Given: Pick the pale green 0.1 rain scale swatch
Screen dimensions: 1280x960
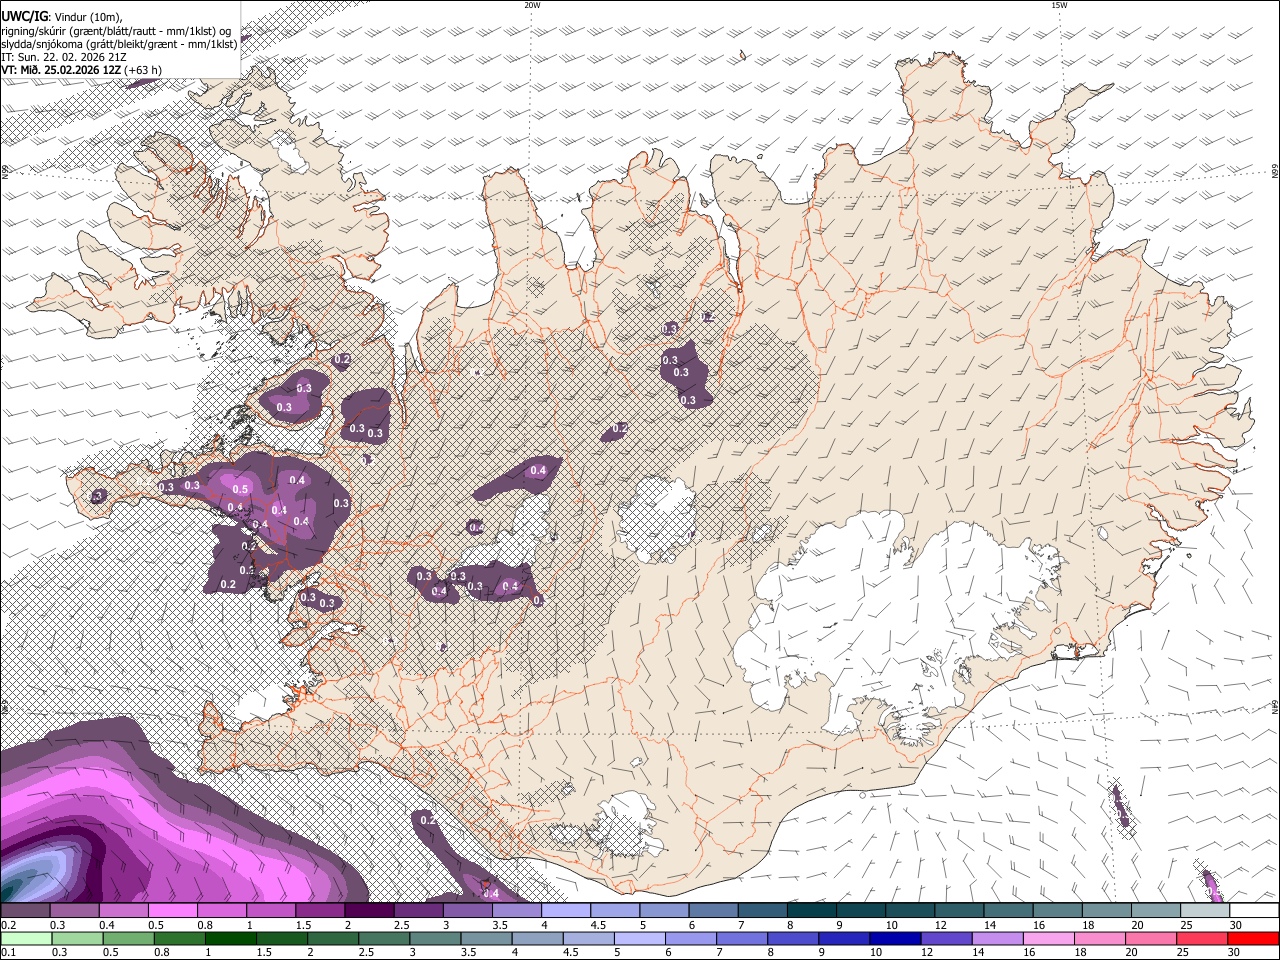Looking at the screenshot, I should coord(25,939).
